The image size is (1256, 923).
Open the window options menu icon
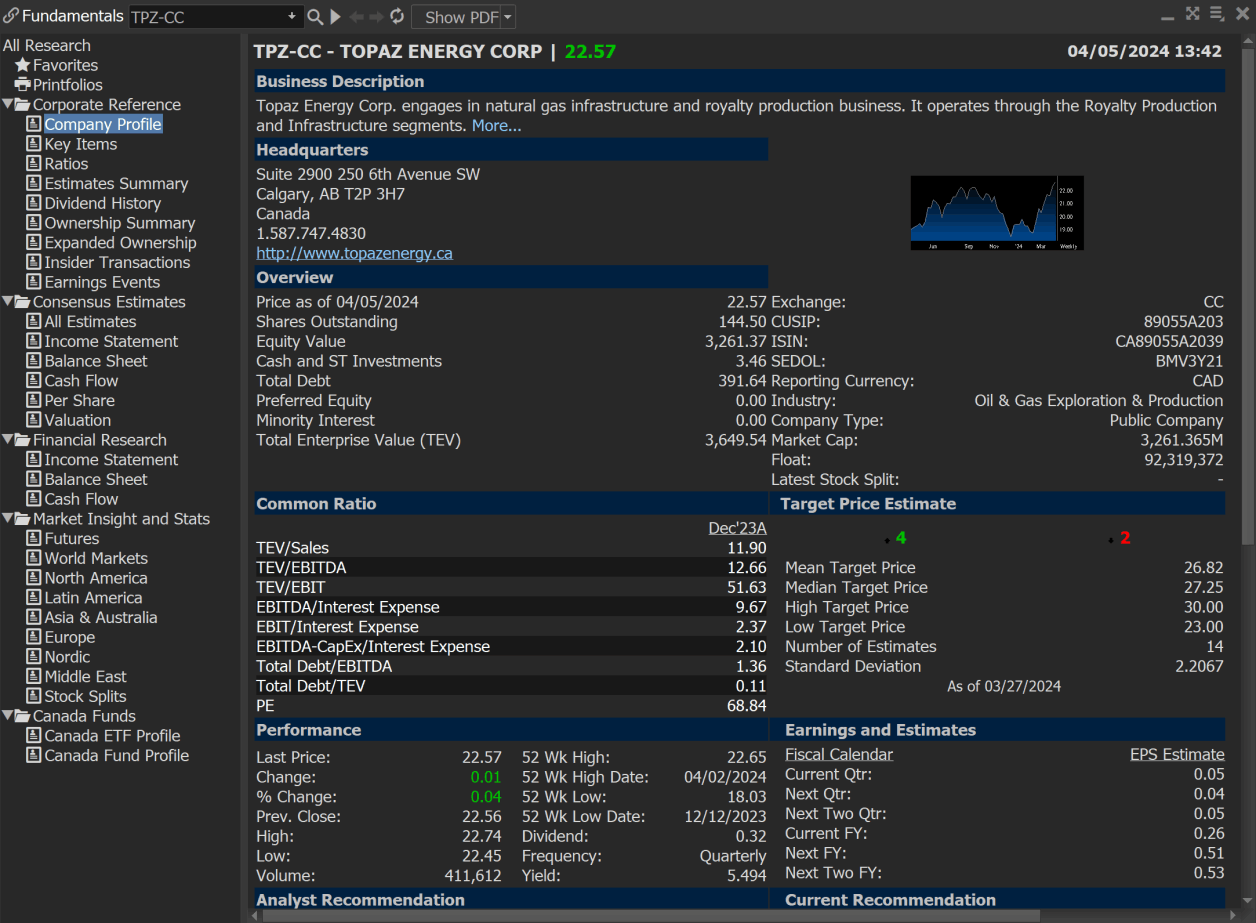[1217, 14]
